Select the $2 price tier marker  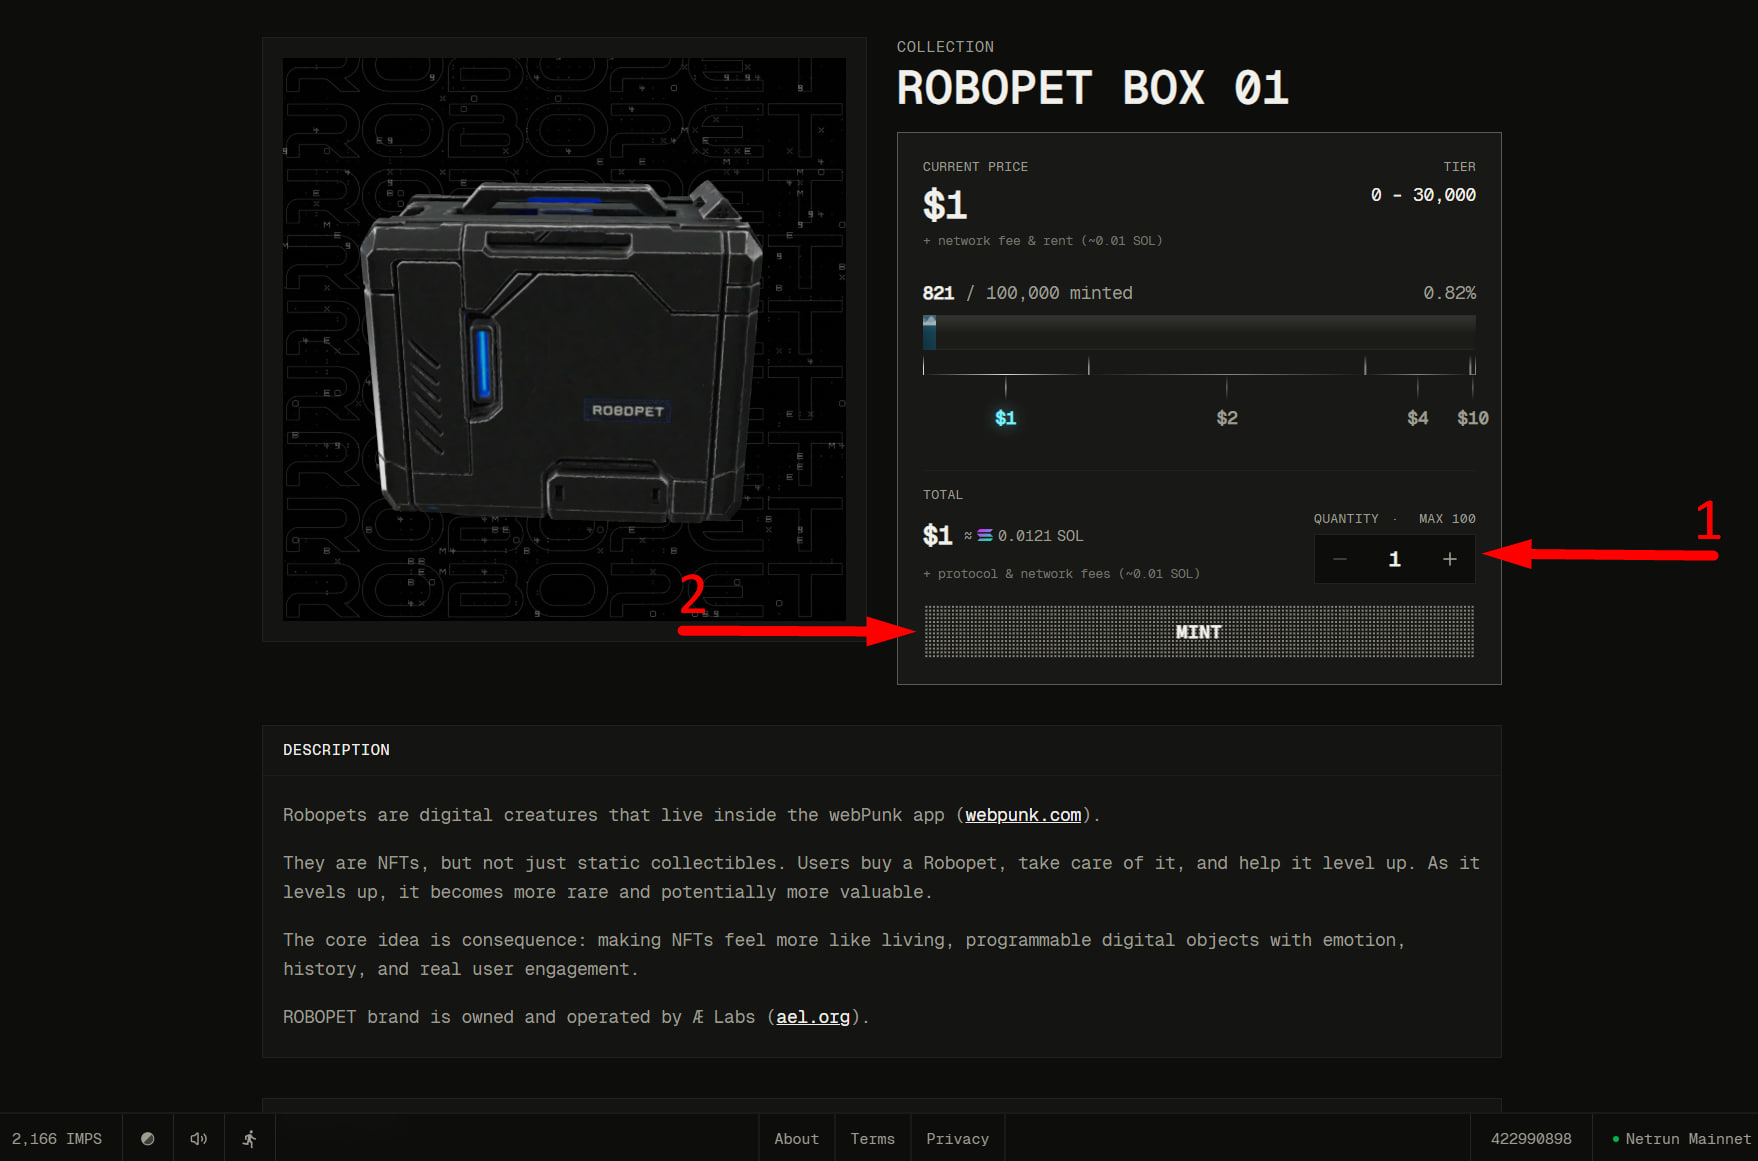point(1227,418)
